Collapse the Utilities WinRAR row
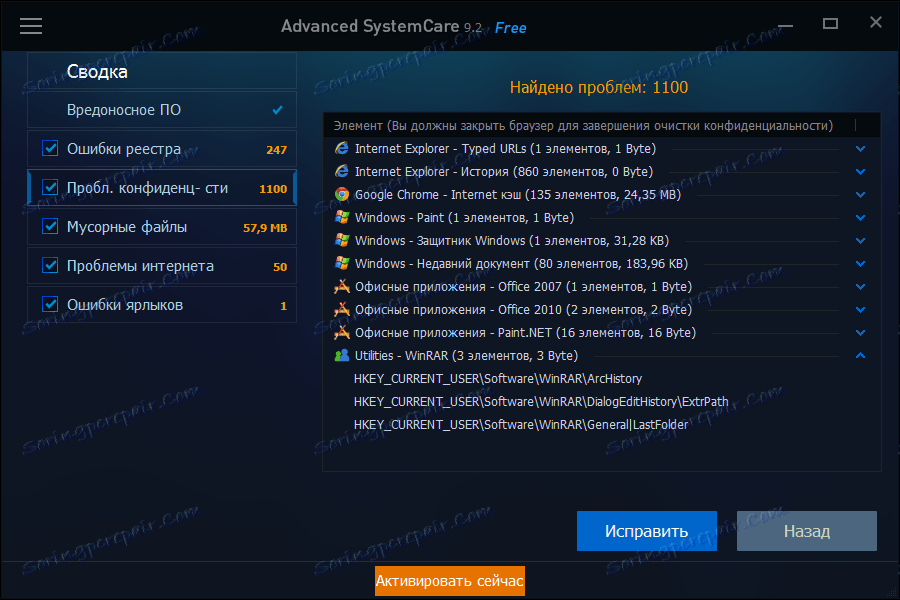Viewport: 900px width, 600px height. [x=860, y=355]
